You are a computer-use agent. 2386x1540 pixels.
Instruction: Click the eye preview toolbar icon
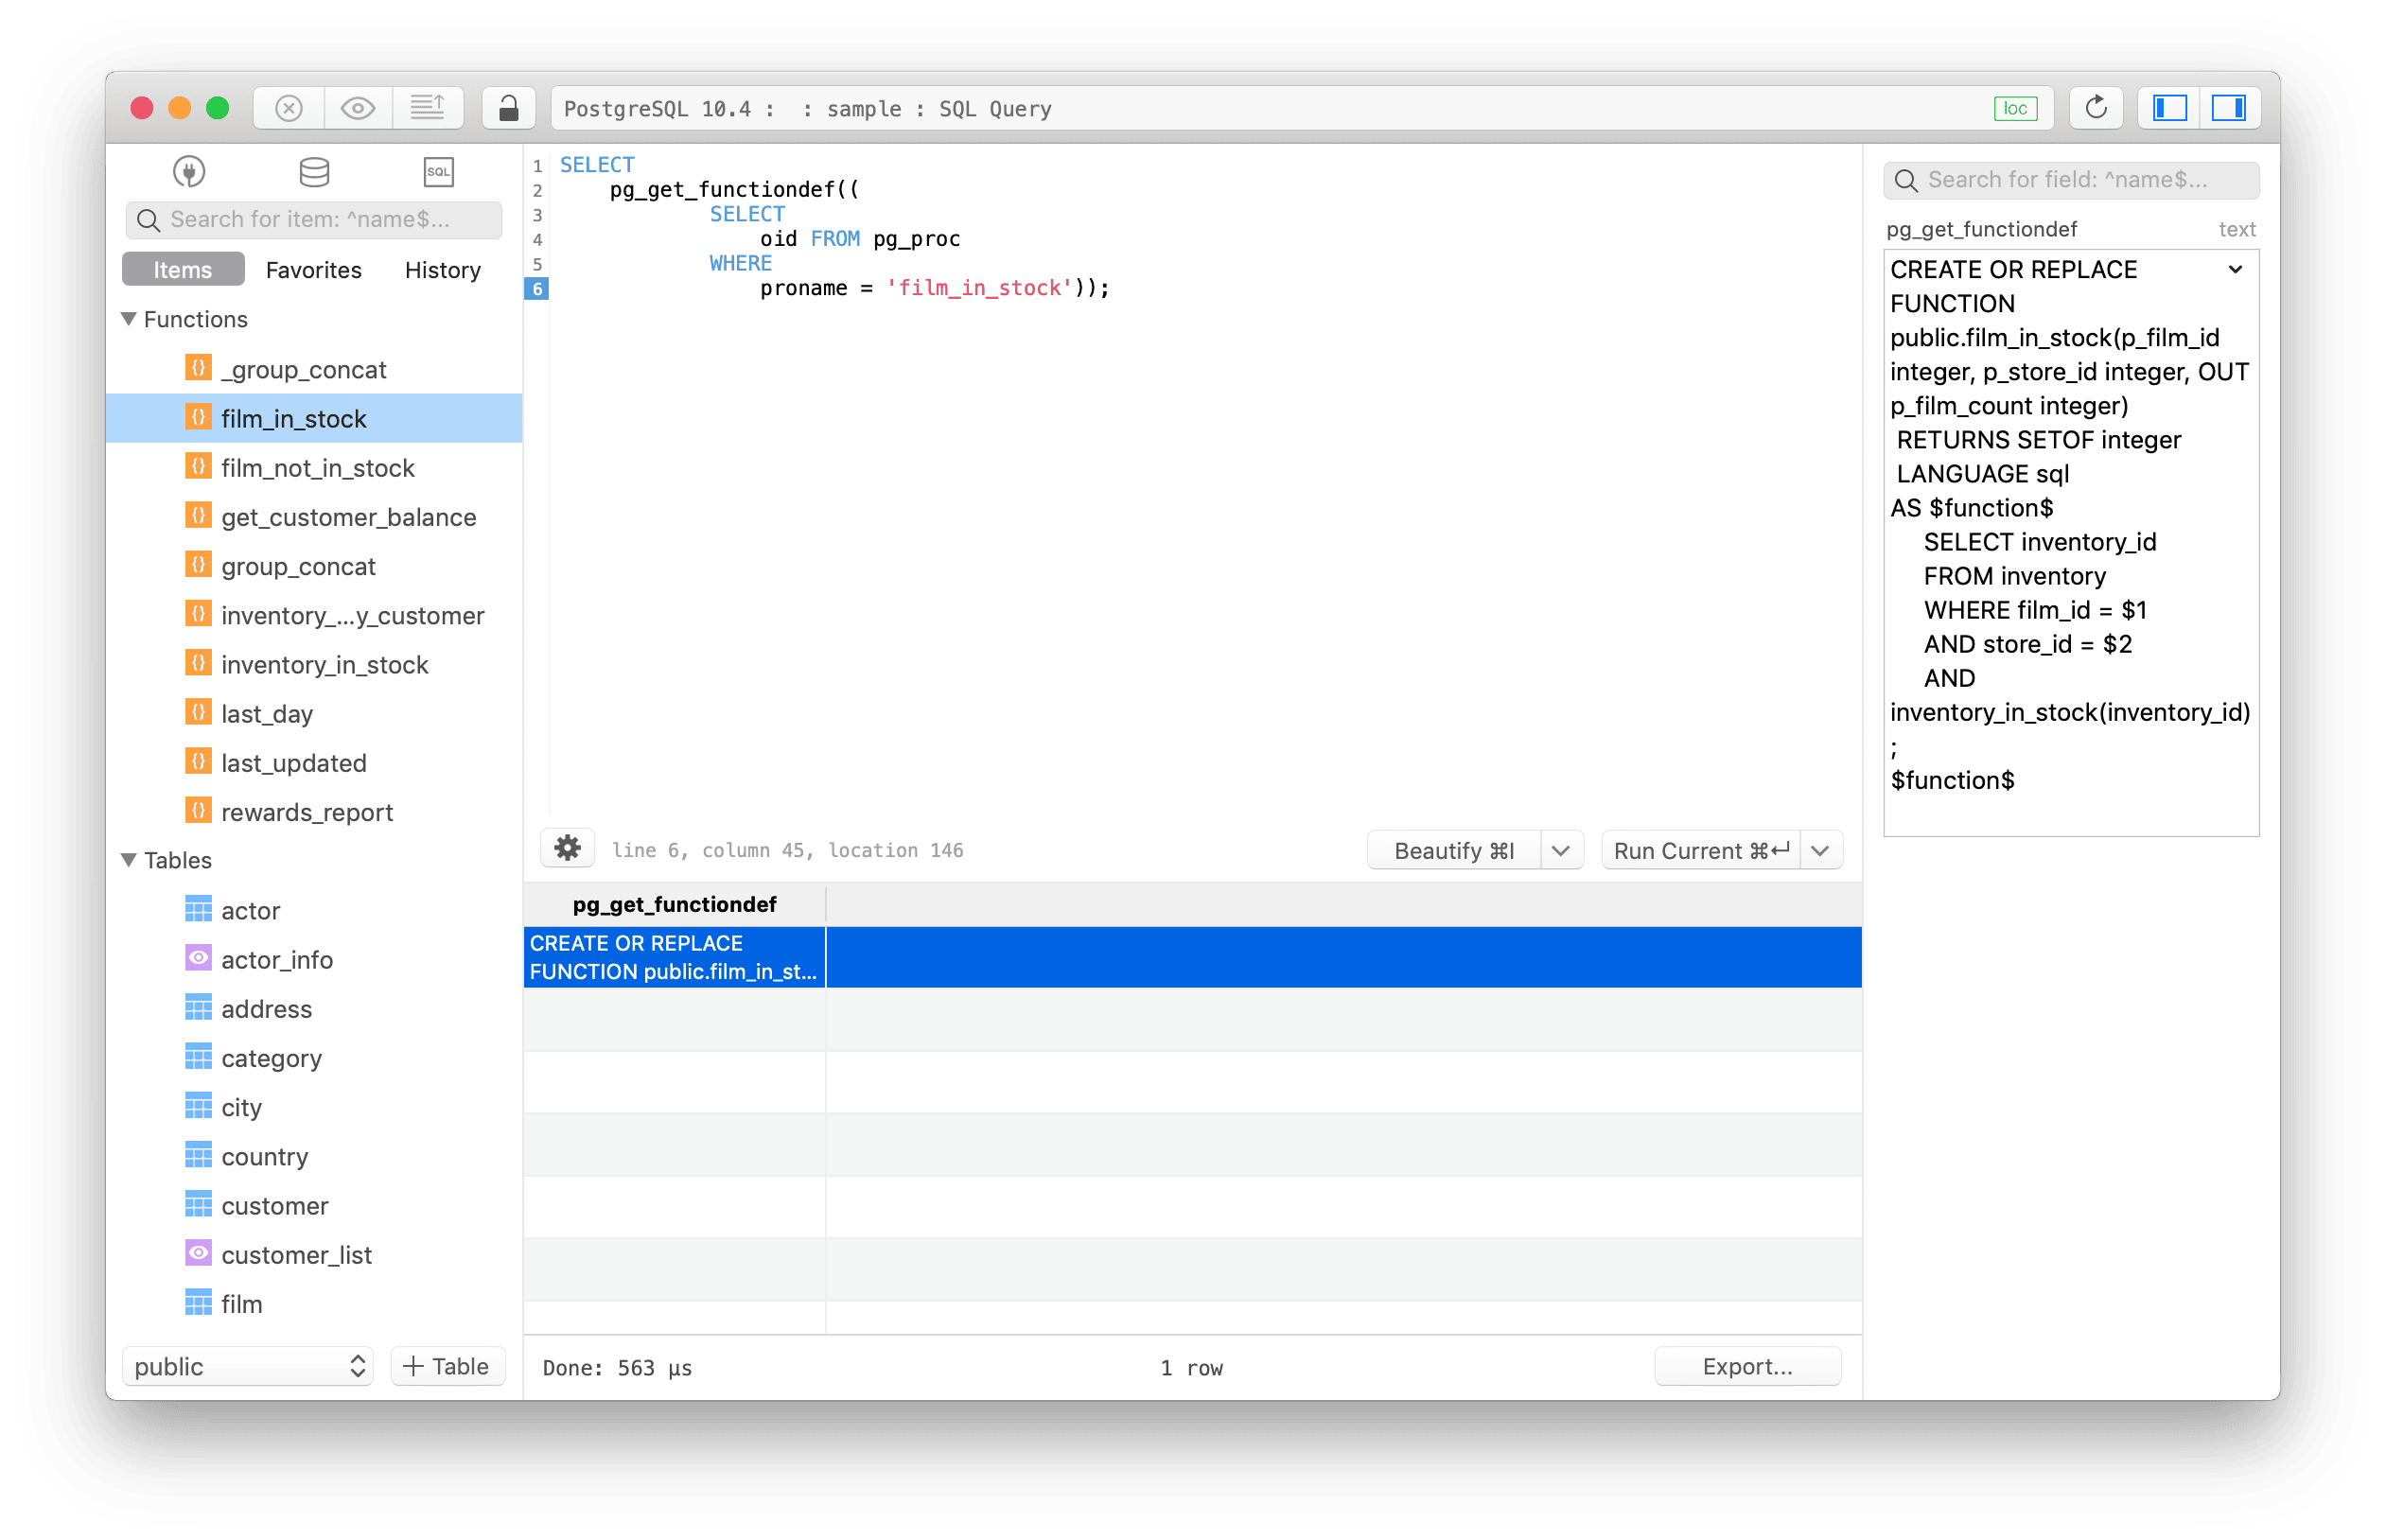pos(358,108)
